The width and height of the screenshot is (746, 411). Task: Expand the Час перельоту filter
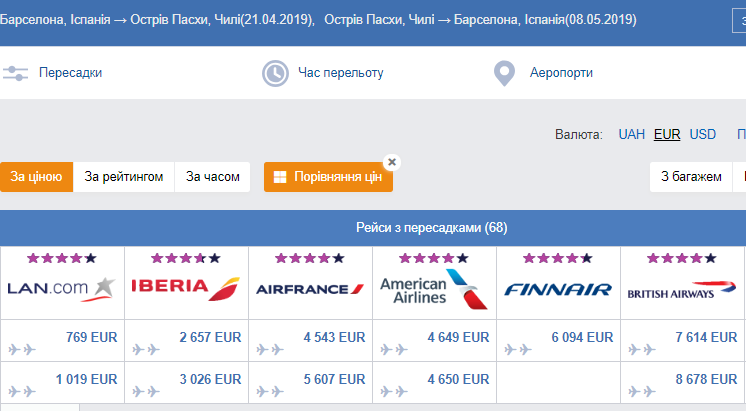(x=341, y=73)
